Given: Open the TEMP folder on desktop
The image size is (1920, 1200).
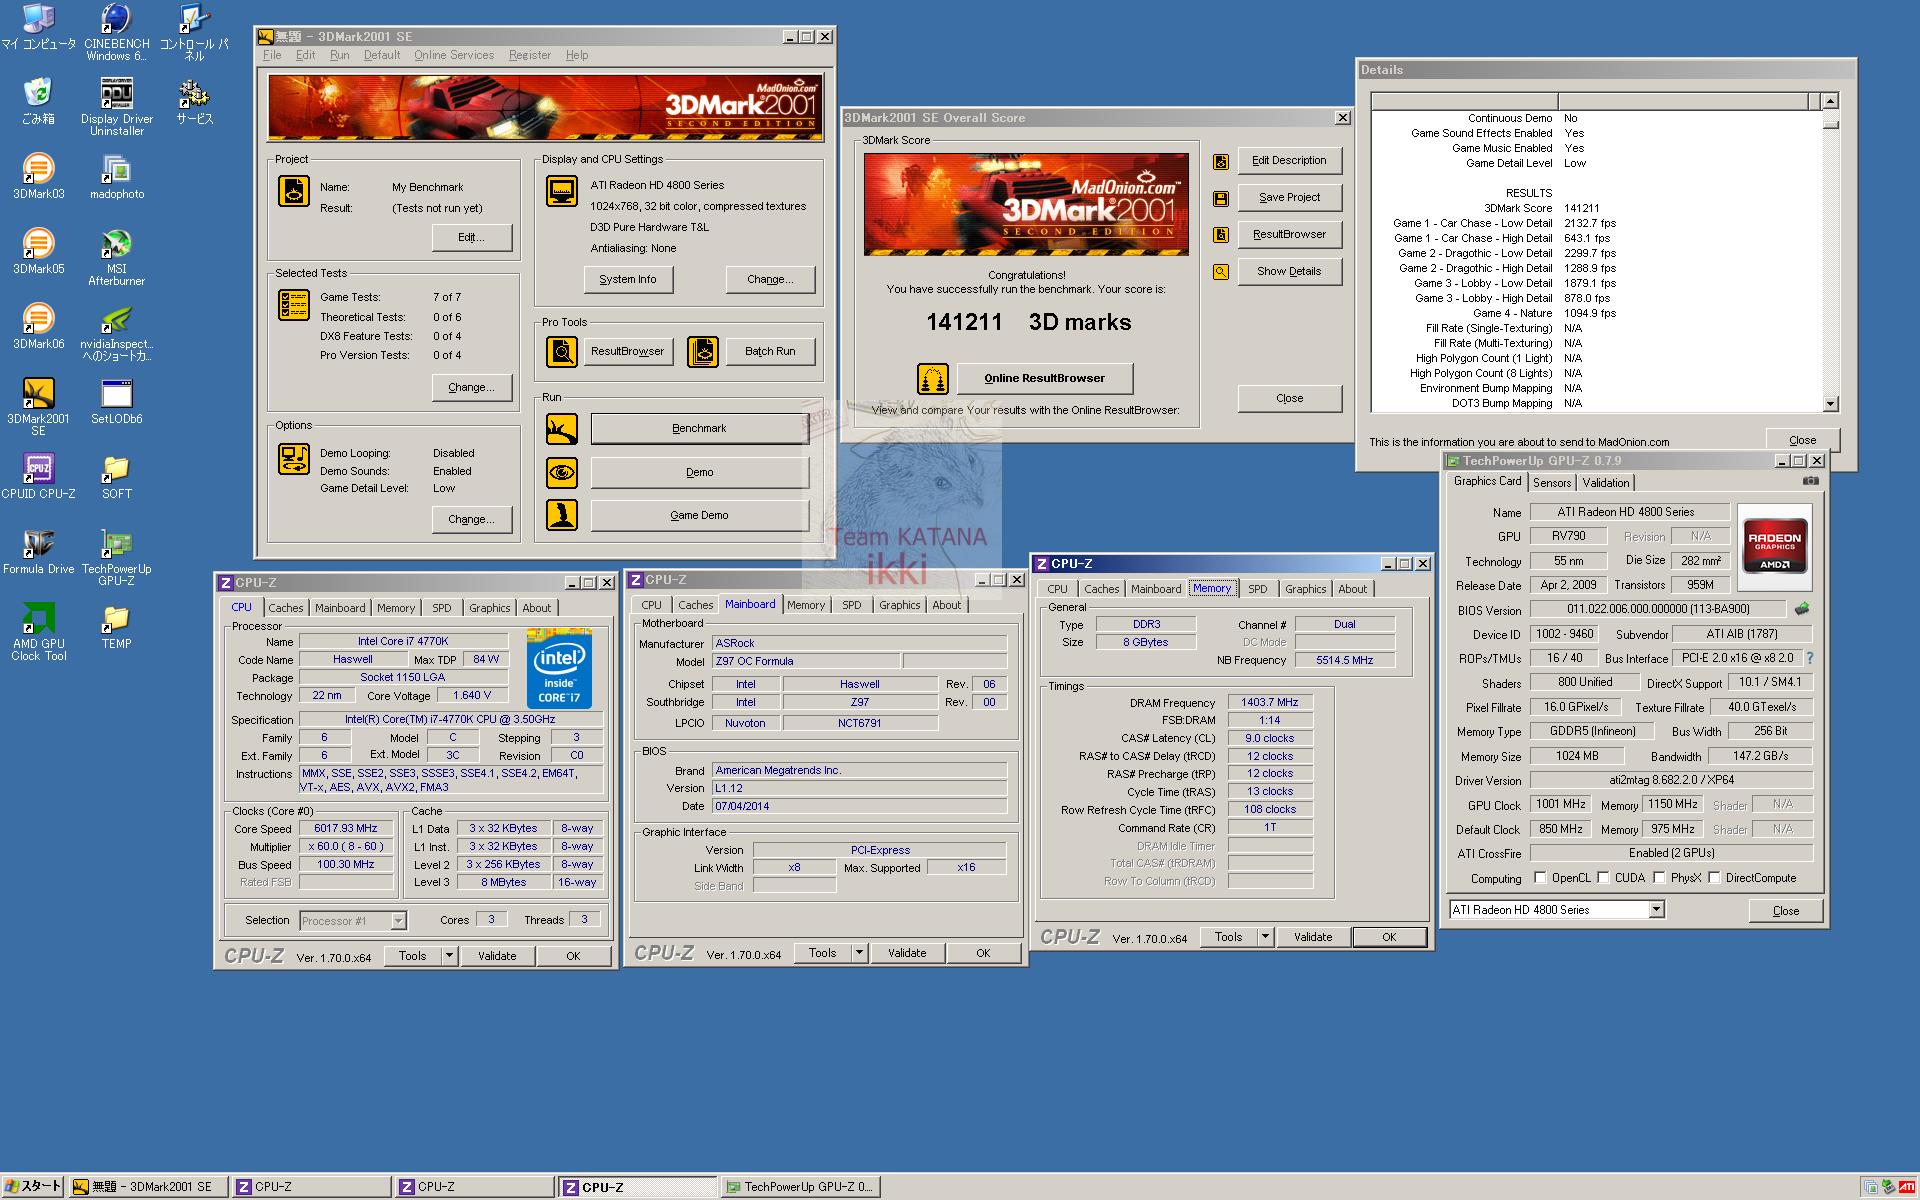Looking at the screenshot, I should pyautogui.click(x=117, y=626).
